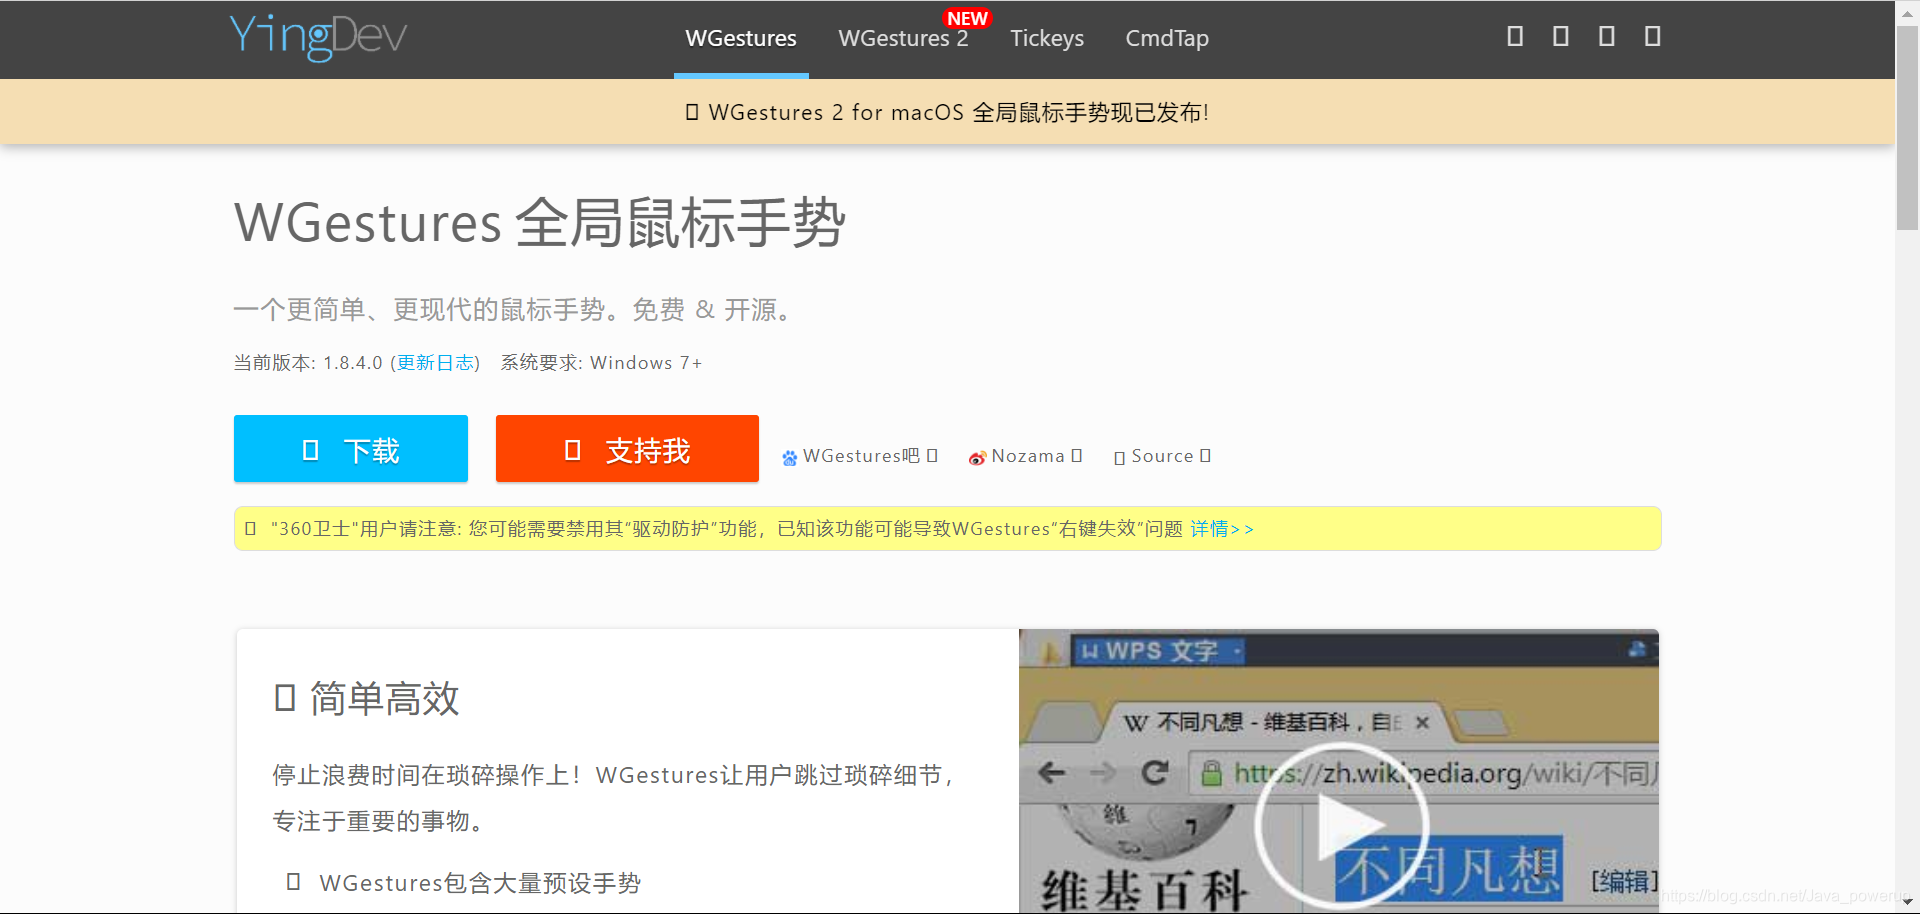Click the icon inside the 支持我 button

[x=572, y=450]
